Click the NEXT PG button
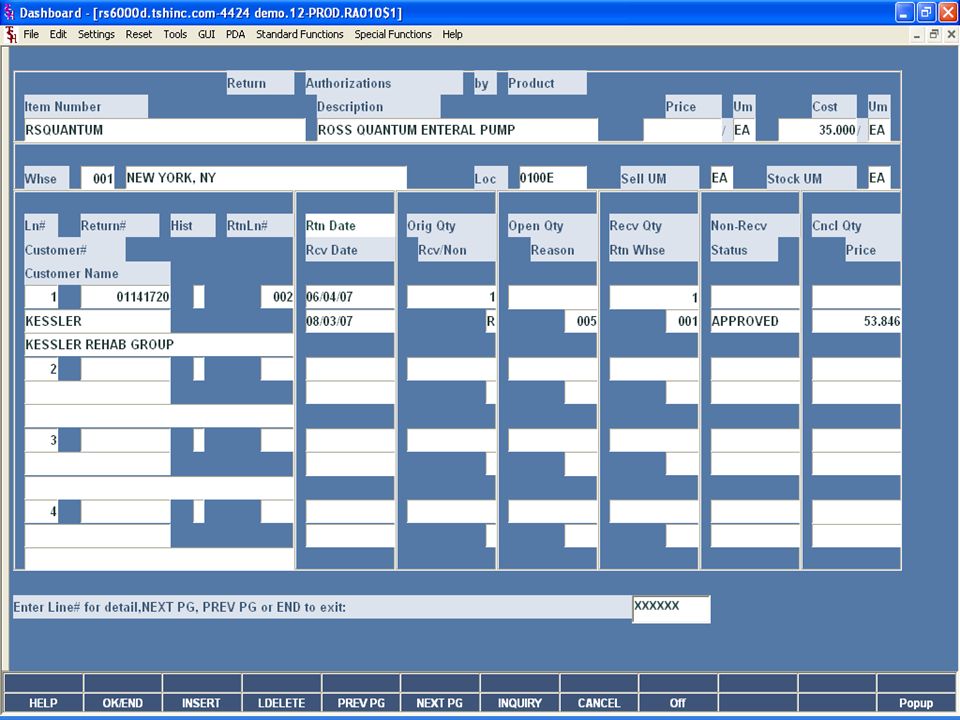 point(440,703)
